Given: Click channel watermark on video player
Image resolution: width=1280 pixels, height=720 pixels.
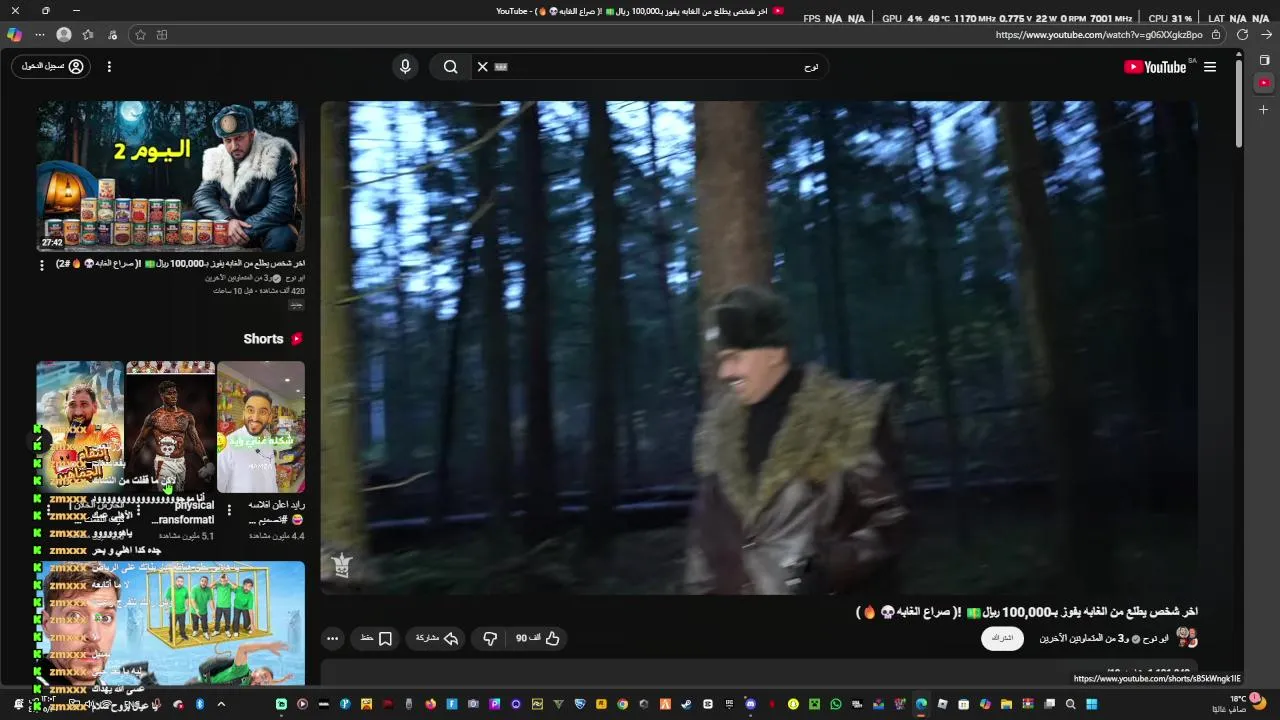Looking at the screenshot, I should click(342, 565).
